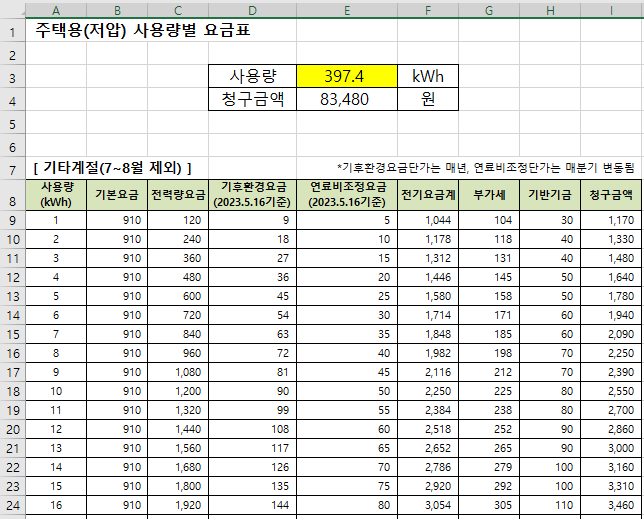The width and height of the screenshot is (644, 519).
Task: Click the 기본요금 table header
Action: pyautogui.click(x=117, y=195)
